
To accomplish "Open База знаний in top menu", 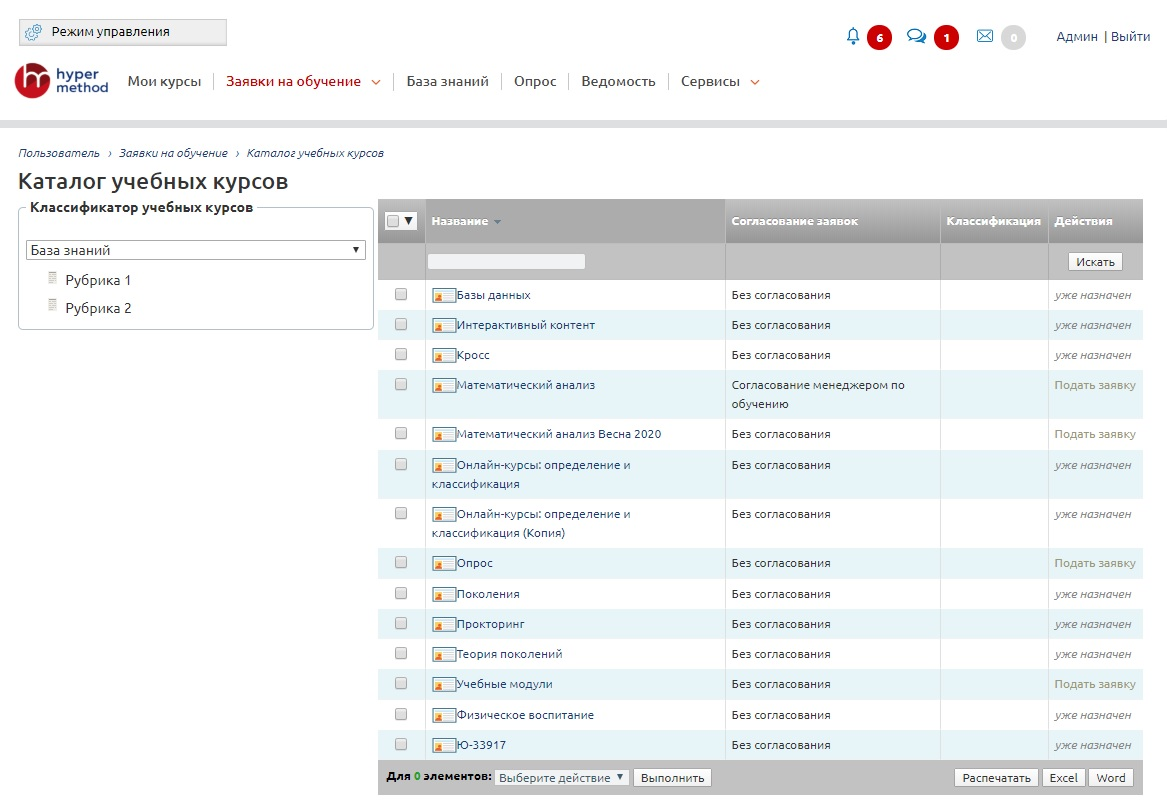I will point(447,81).
